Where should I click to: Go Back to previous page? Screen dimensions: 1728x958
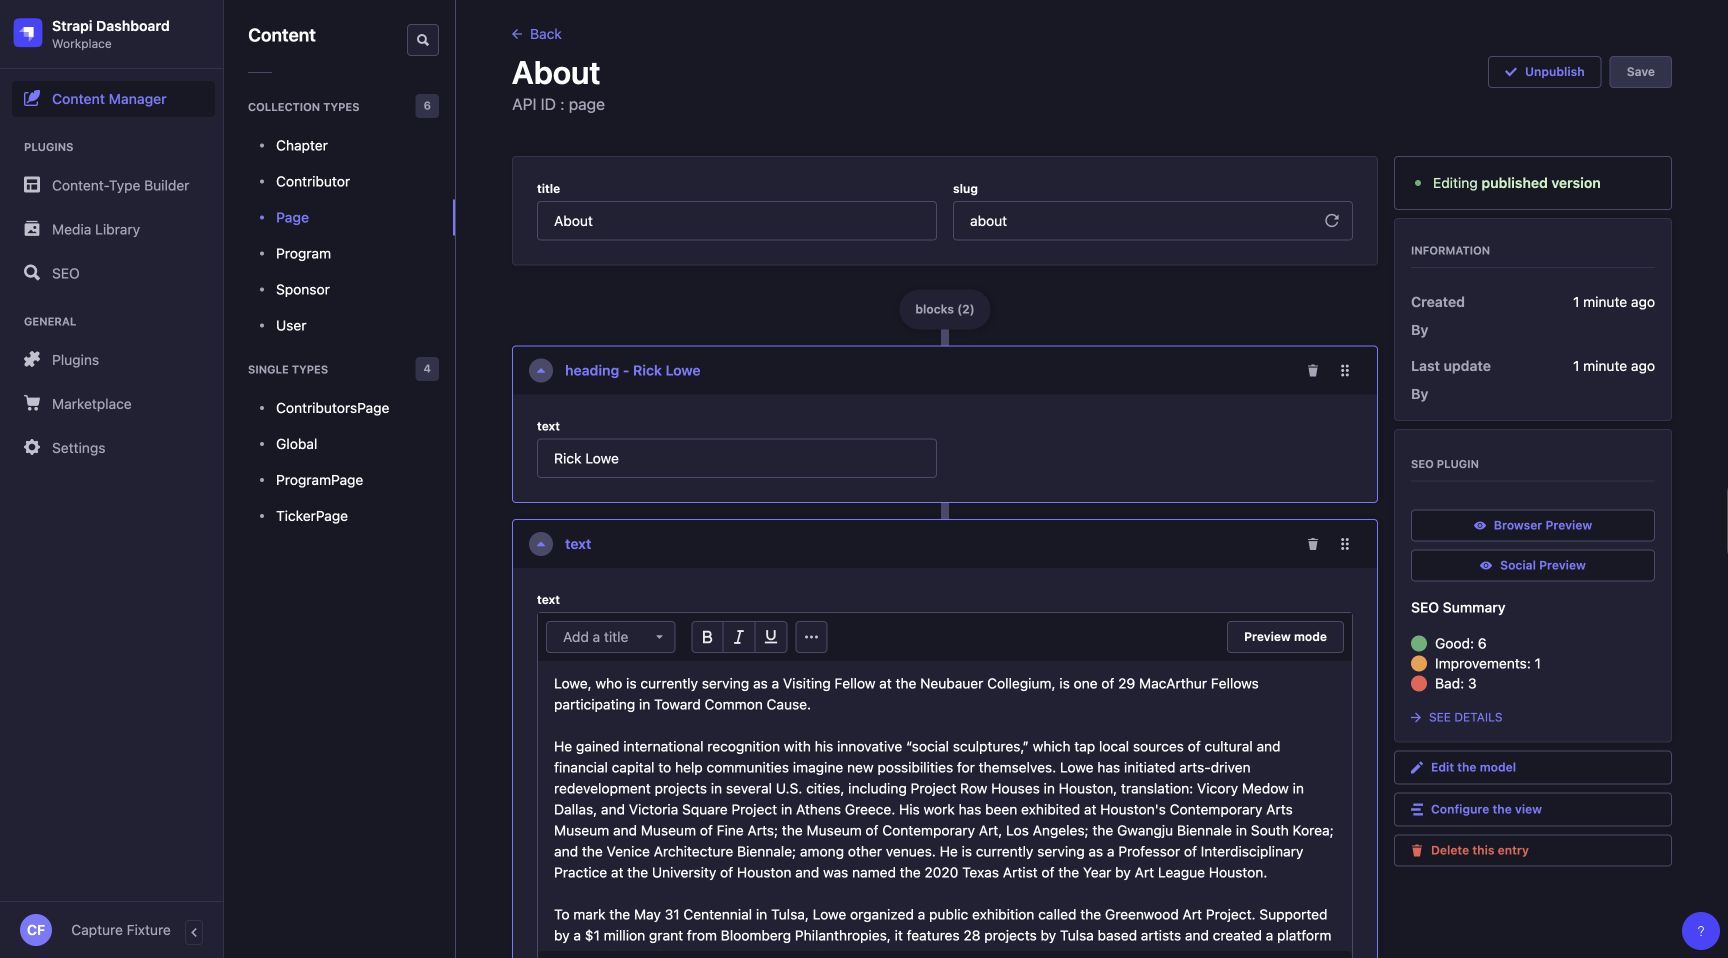point(537,34)
